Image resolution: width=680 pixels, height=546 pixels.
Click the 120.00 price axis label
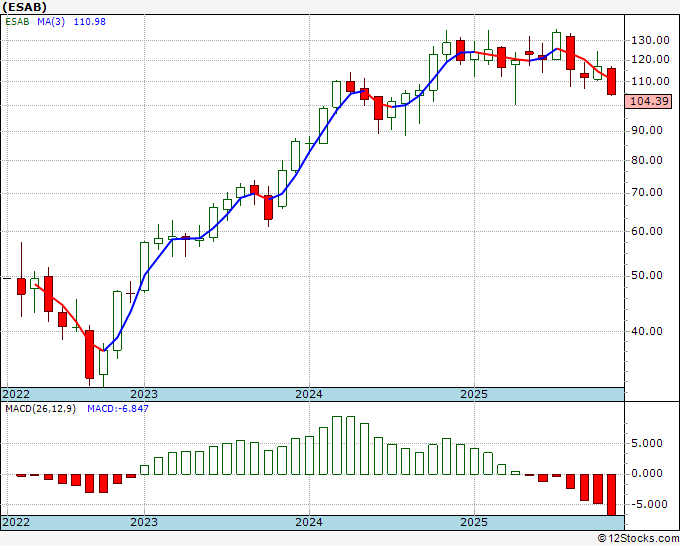pos(650,60)
